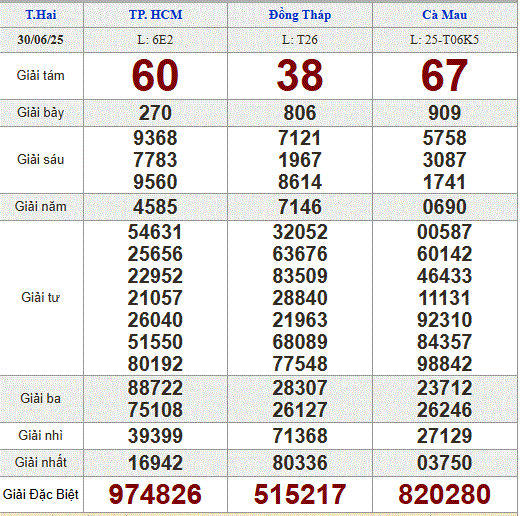Screen dimensions: 527x516
Task: Click the Giải tám row label
Action: [x=41, y=76]
